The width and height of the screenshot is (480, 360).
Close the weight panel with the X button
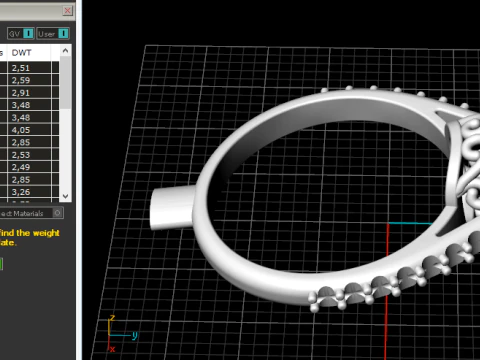(x=67, y=11)
